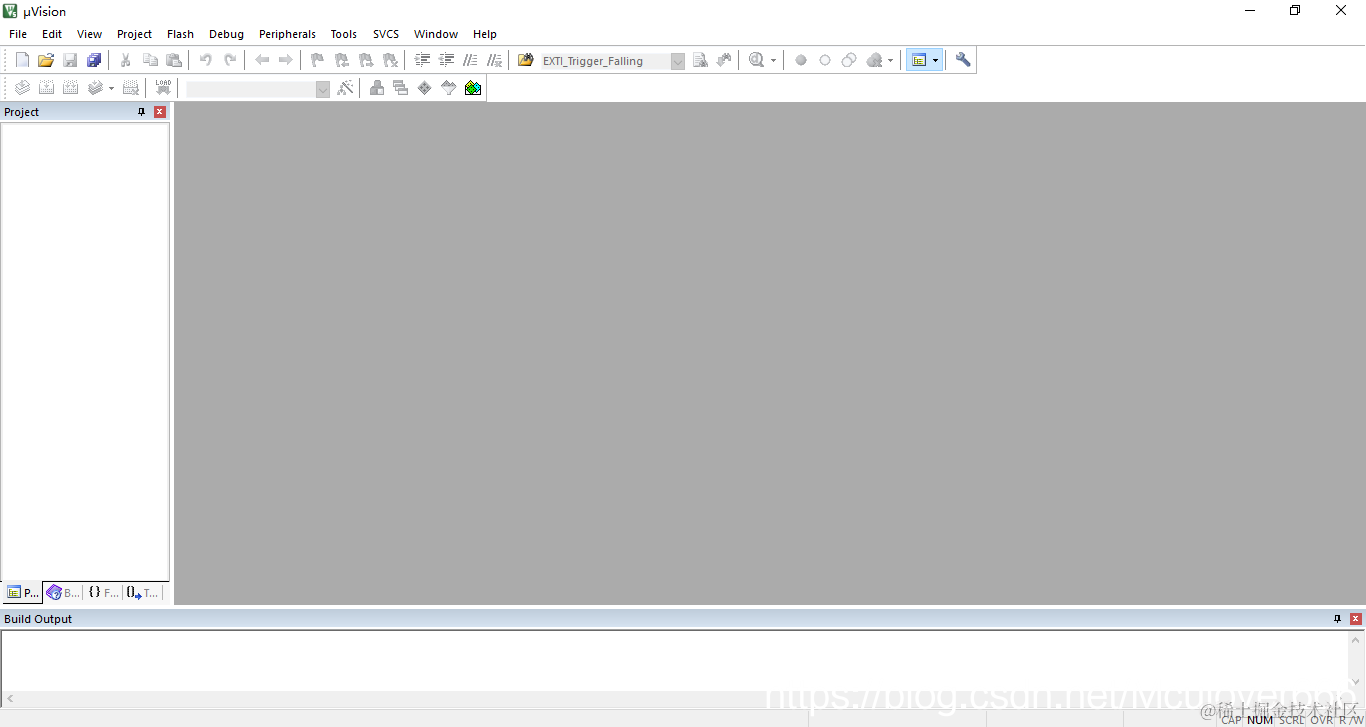This screenshot has width=1366, height=727.
Task: Open the View menu
Action: tap(90, 34)
